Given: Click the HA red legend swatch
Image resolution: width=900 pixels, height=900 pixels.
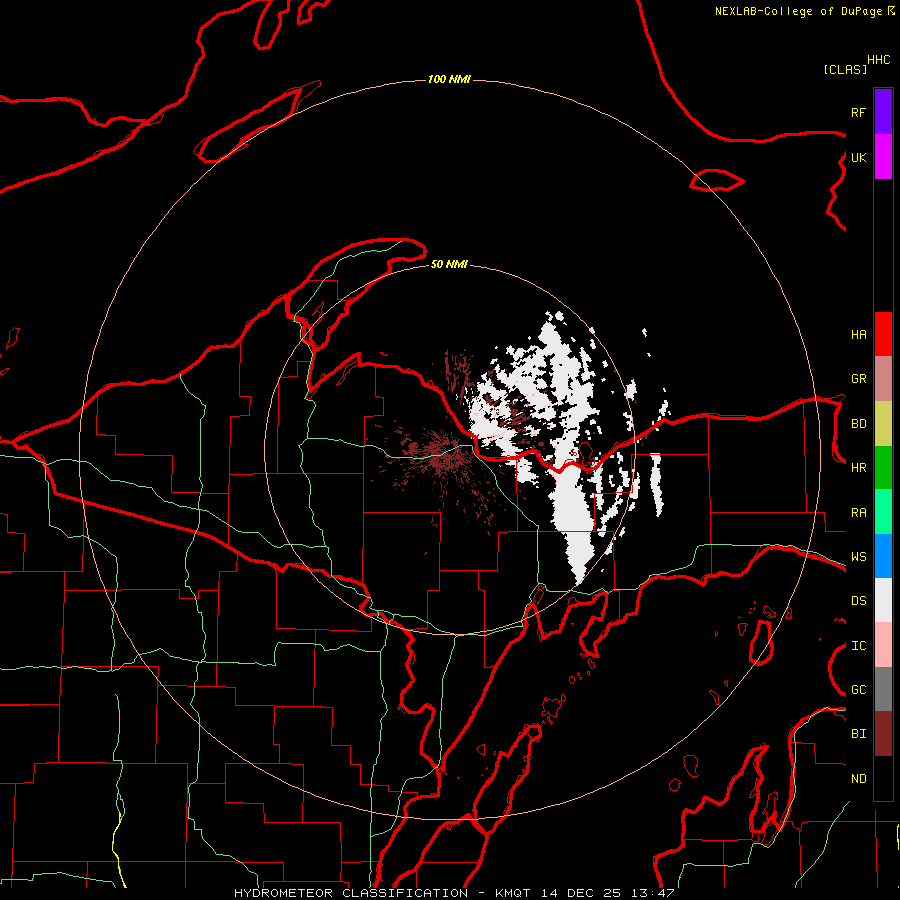Looking at the screenshot, I should pos(883,334).
